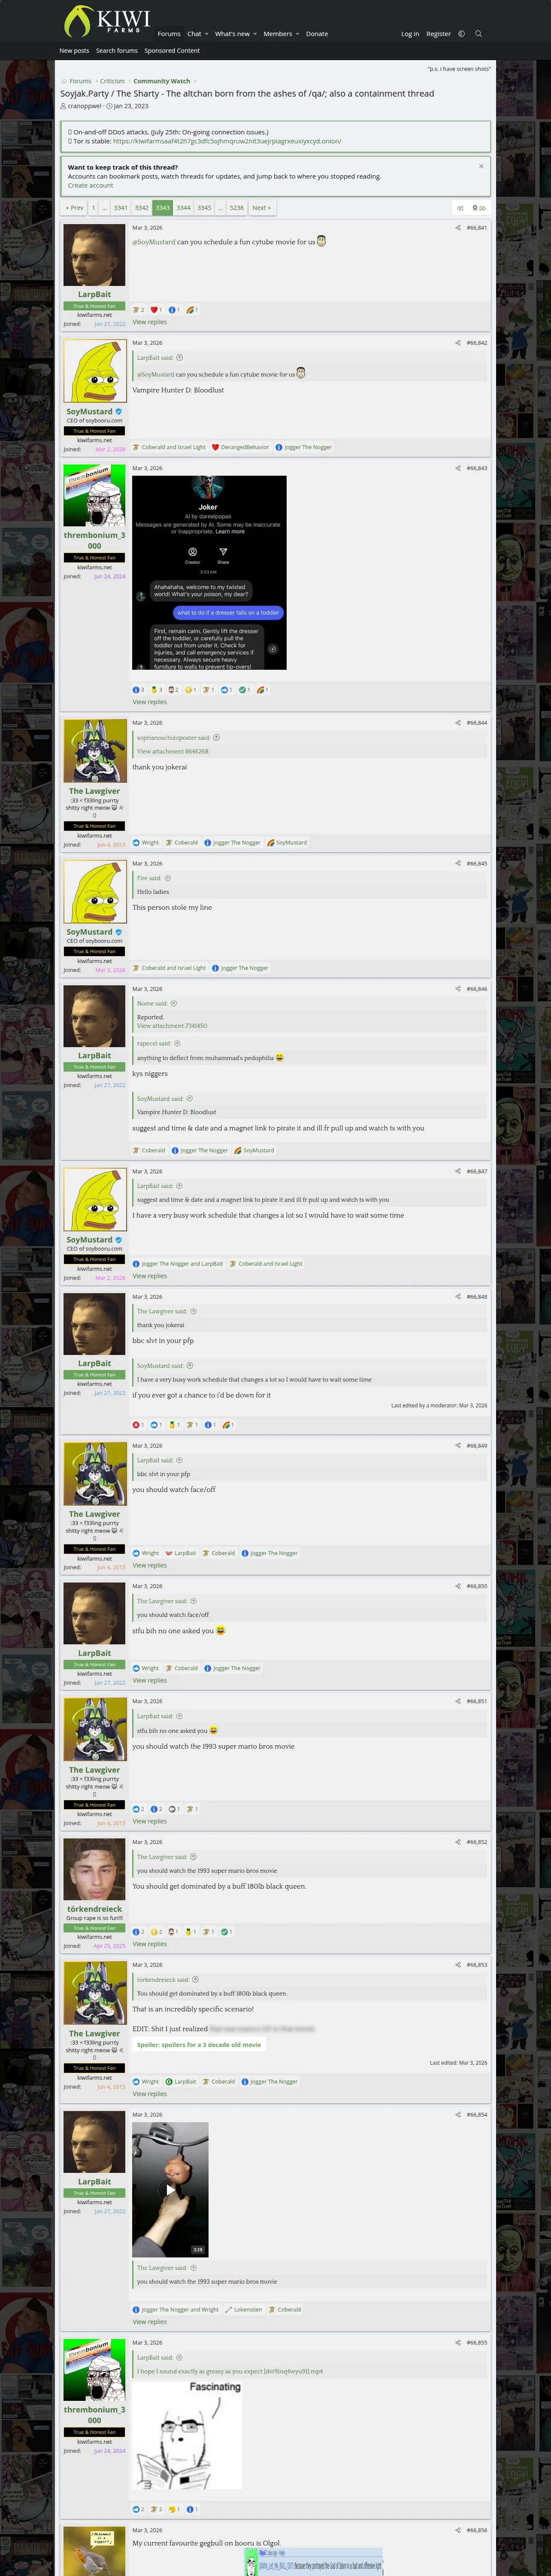The height and width of the screenshot is (2576, 551).
Task: Open the 'Fascinating' image in post #66,855
Action: pyautogui.click(x=188, y=2435)
